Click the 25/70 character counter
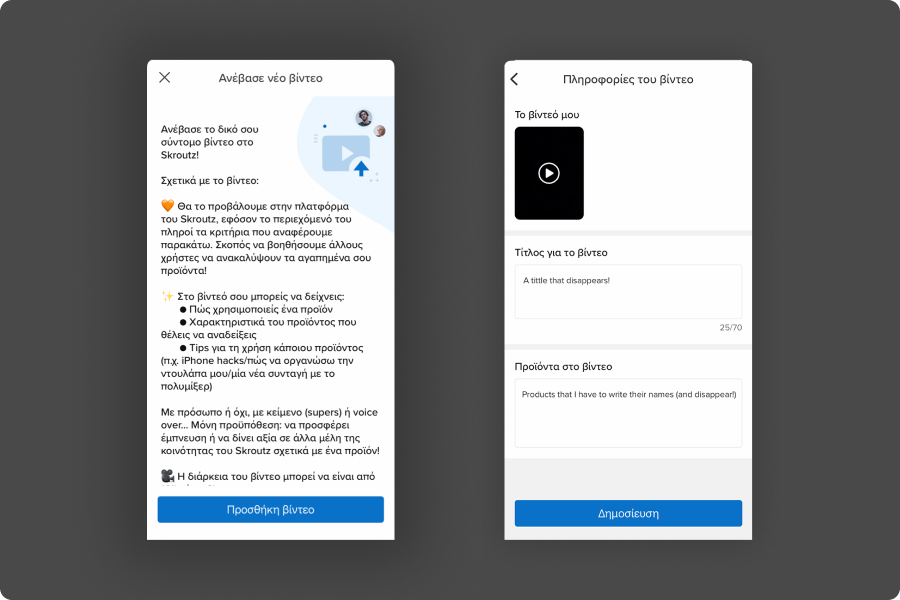 tap(731, 327)
